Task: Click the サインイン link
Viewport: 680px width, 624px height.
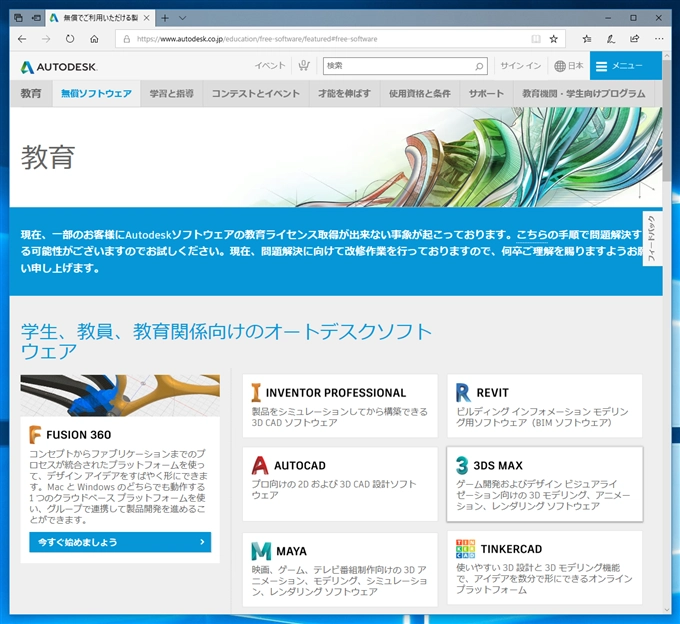Action: point(521,66)
